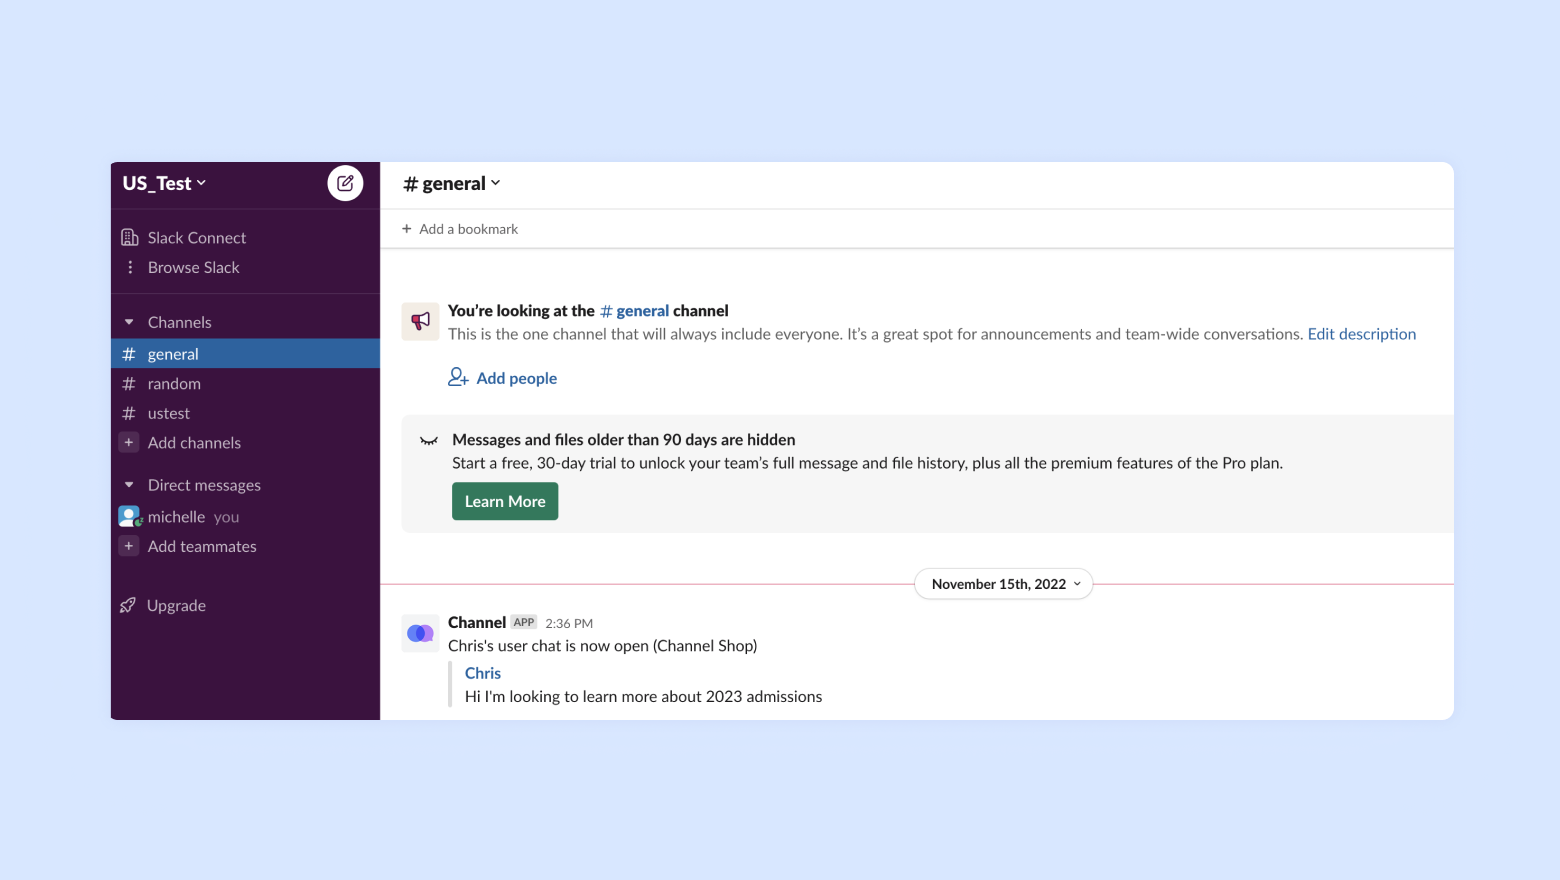Screen dimensions: 1560x880
Task: Click the Add people icon
Action: (458, 377)
